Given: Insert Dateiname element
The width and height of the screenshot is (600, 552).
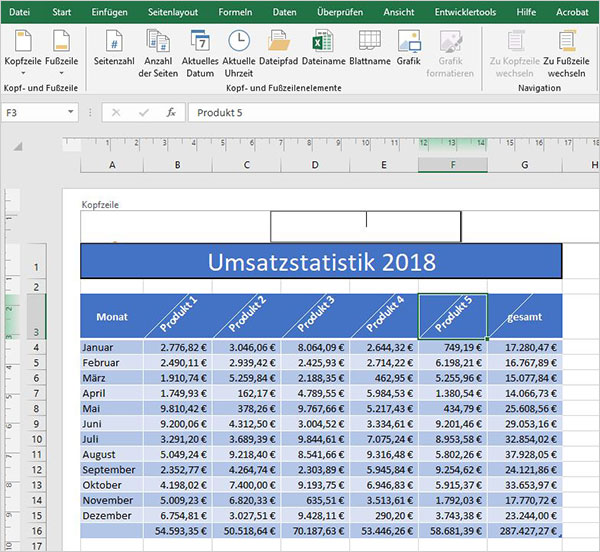Looking at the screenshot, I should (323, 48).
